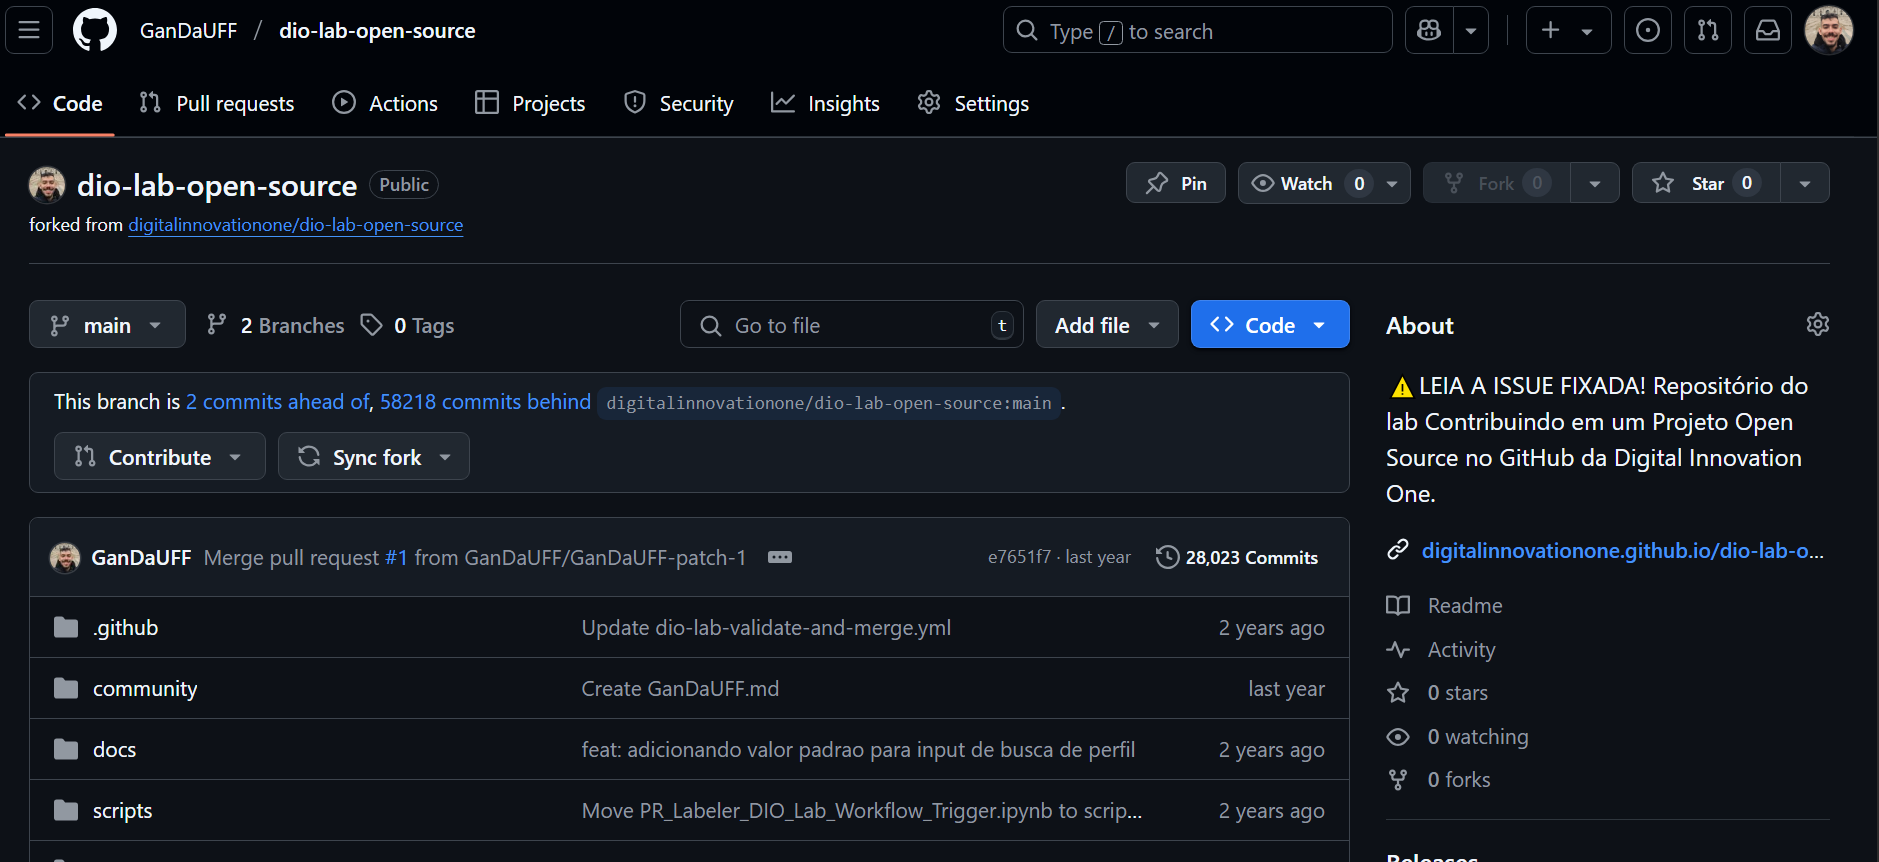The width and height of the screenshot is (1879, 862).
Task: Open the 0 Tags link
Action: click(407, 325)
